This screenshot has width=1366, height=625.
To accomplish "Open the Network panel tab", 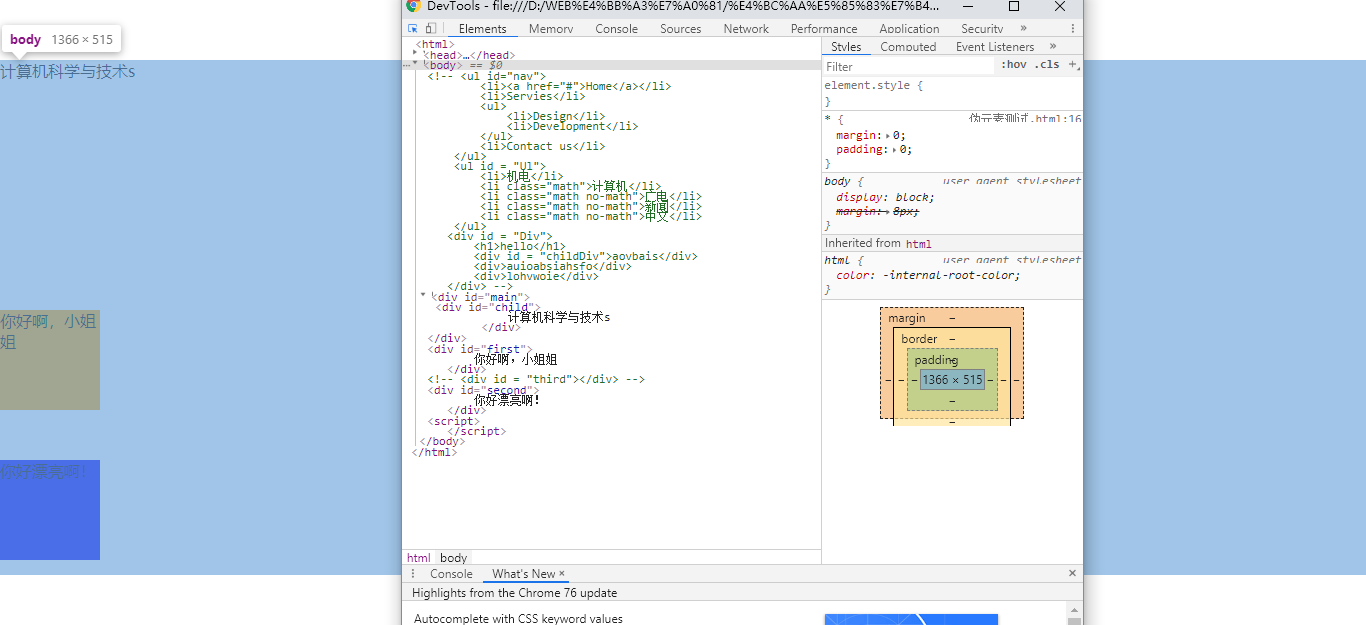I will click(746, 28).
